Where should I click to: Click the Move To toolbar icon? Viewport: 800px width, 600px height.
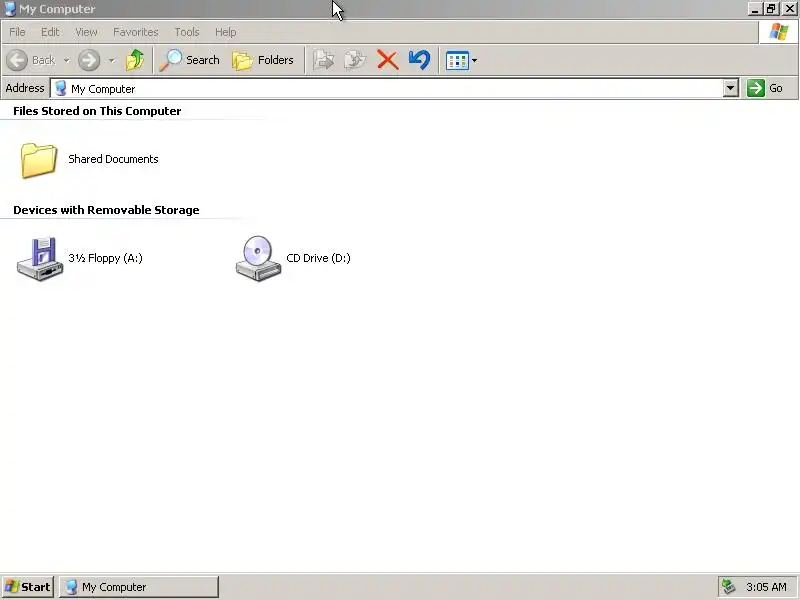point(323,60)
